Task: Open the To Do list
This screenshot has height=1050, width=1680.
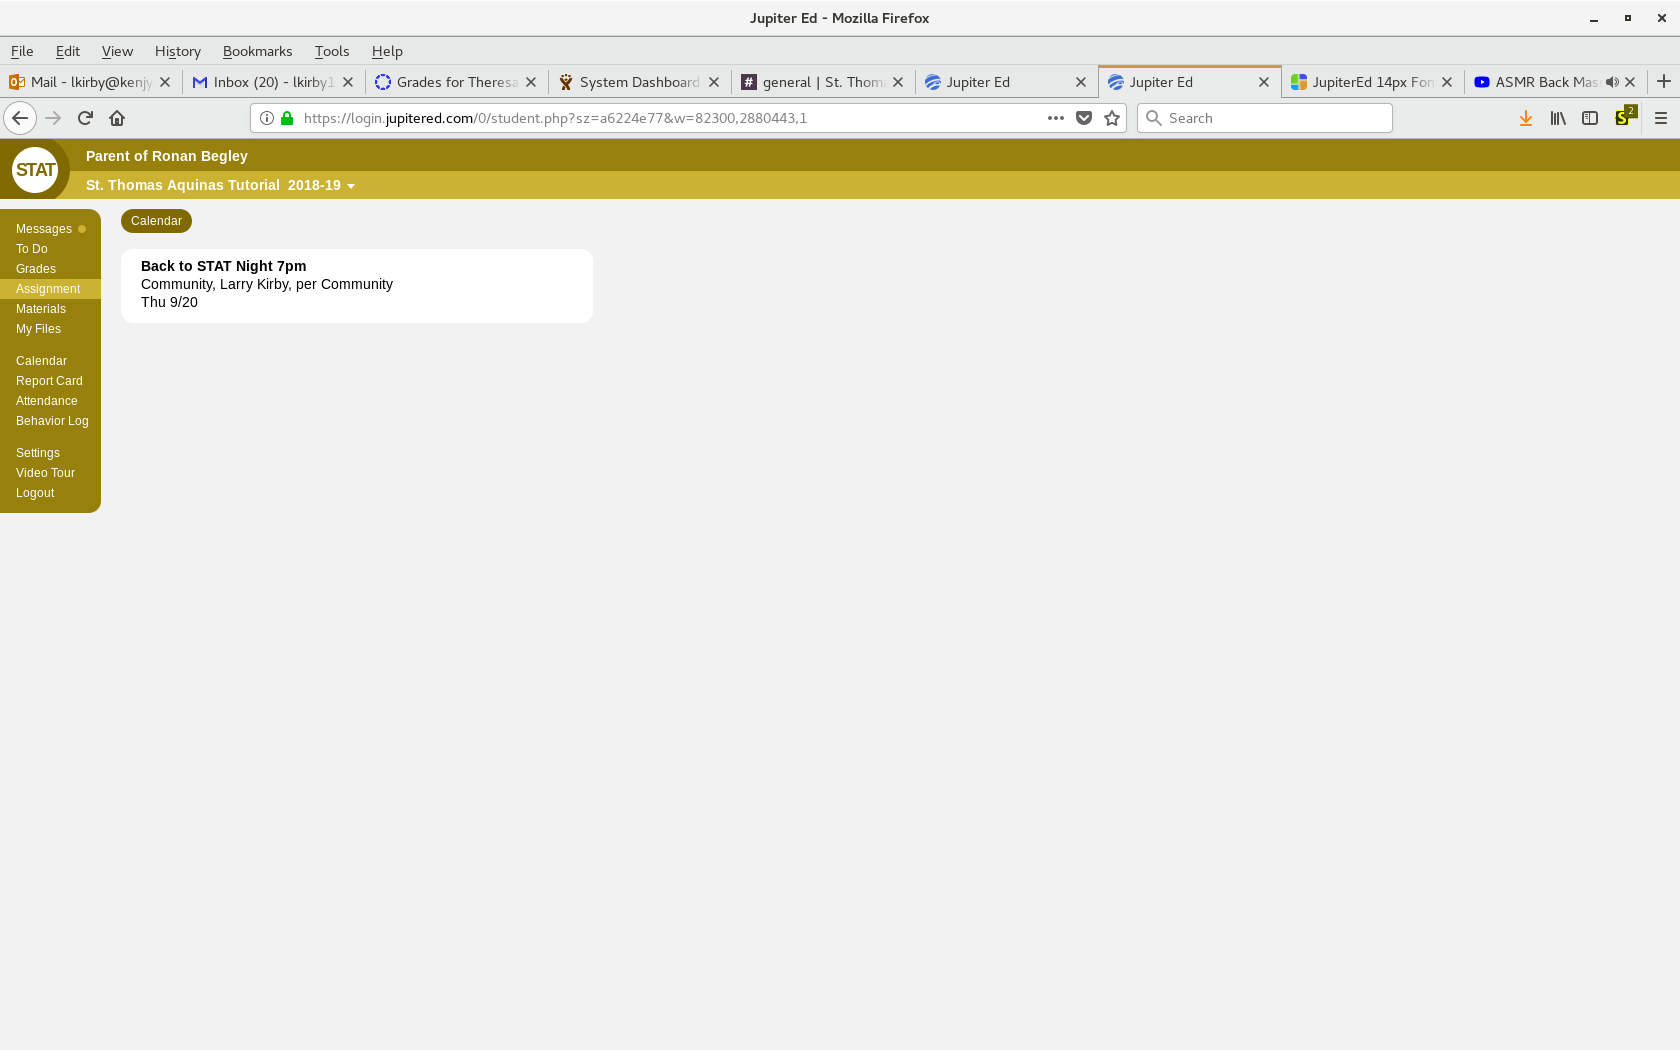Action: point(32,249)
